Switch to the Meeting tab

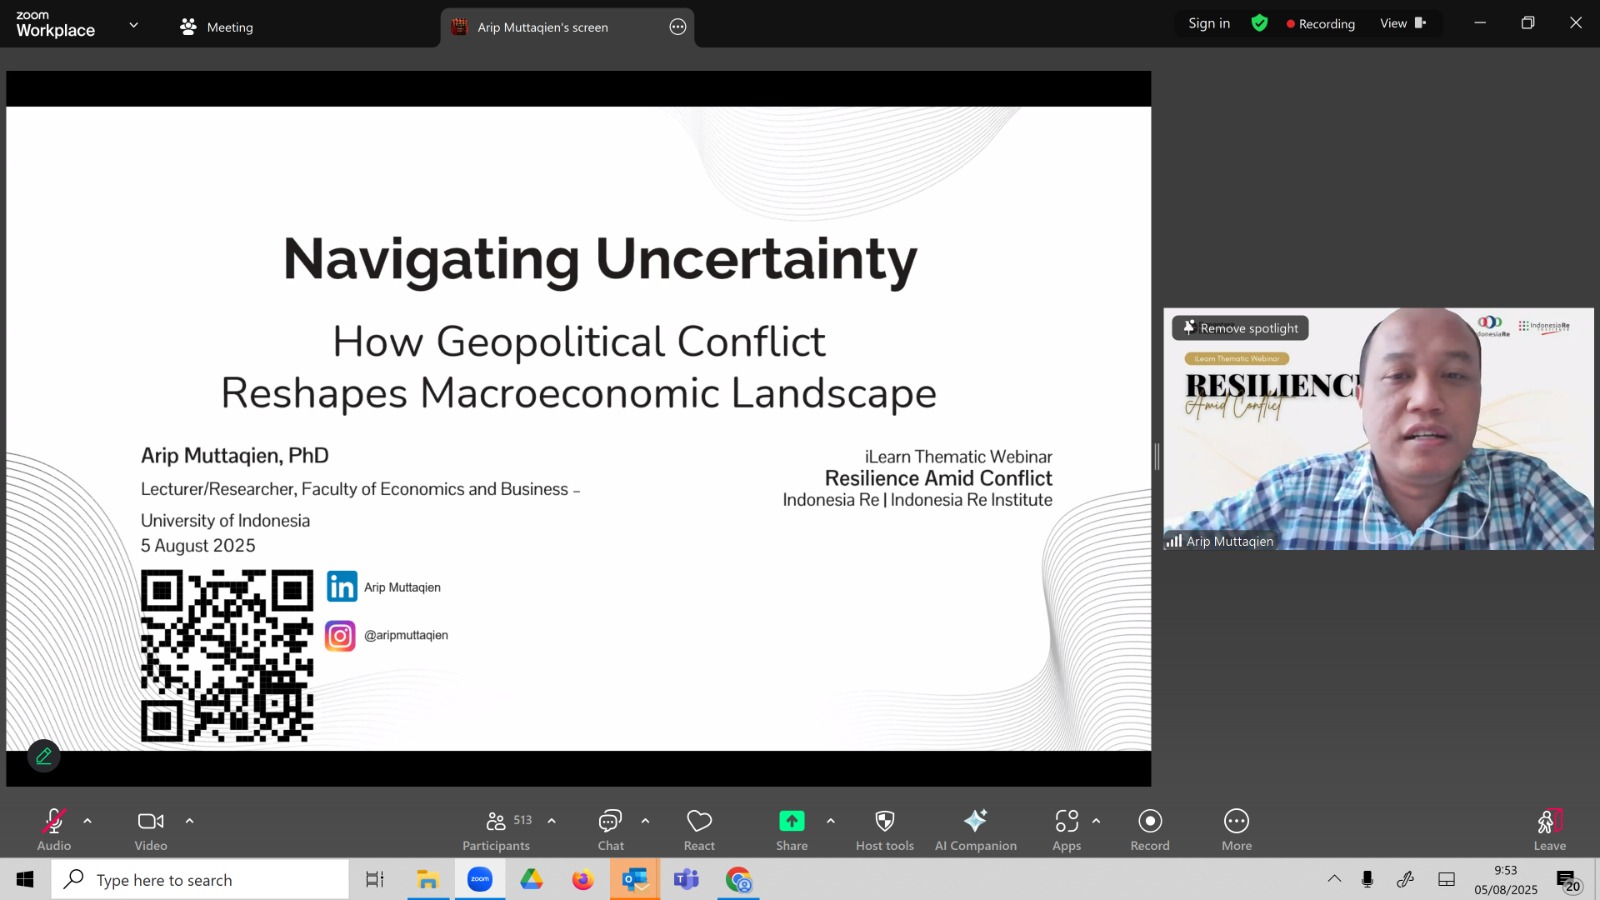click(216, 27)
